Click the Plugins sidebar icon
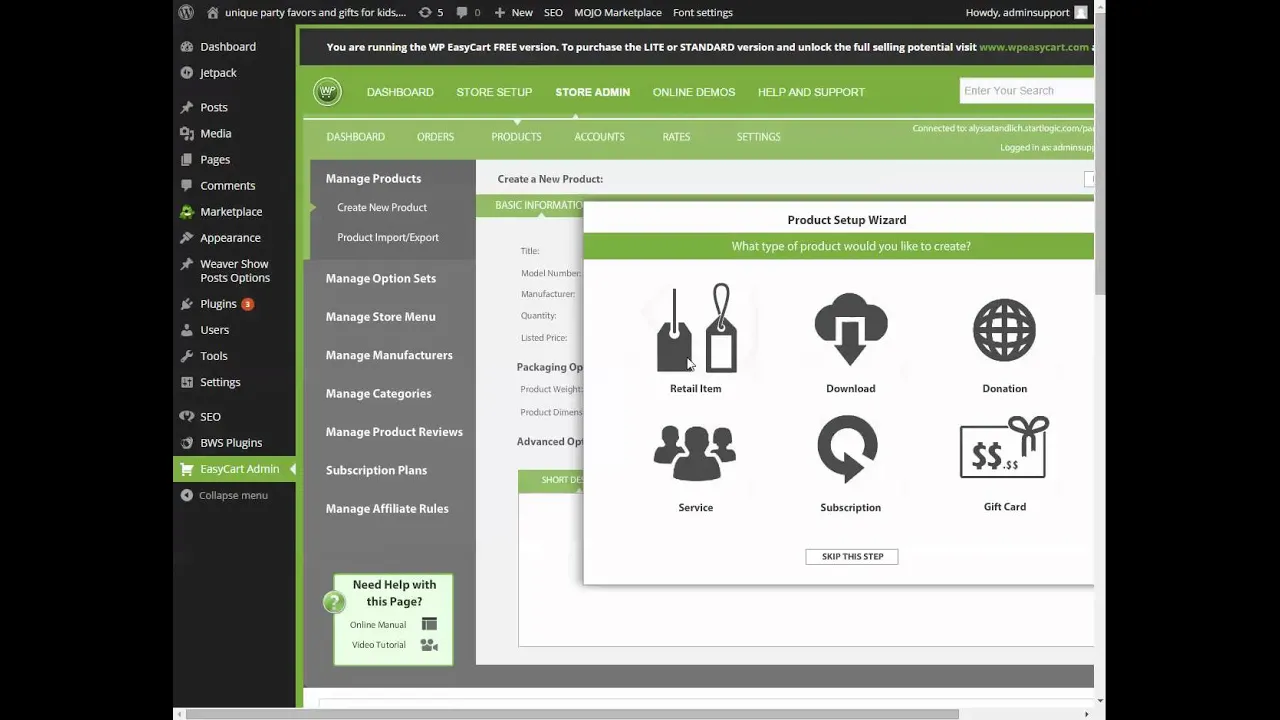The image size is (1280, 720). [x=187, y=303]
